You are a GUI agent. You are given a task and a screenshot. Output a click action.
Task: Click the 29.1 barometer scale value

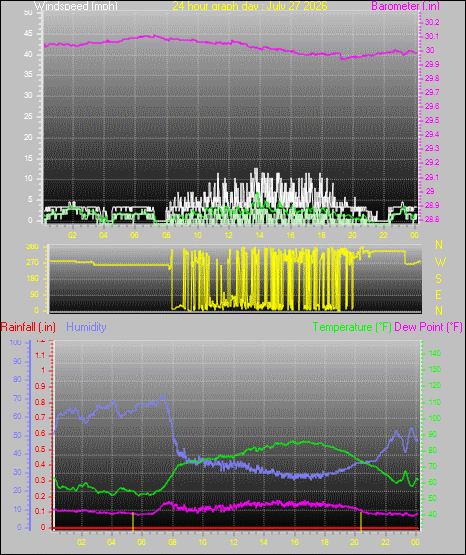432,177
